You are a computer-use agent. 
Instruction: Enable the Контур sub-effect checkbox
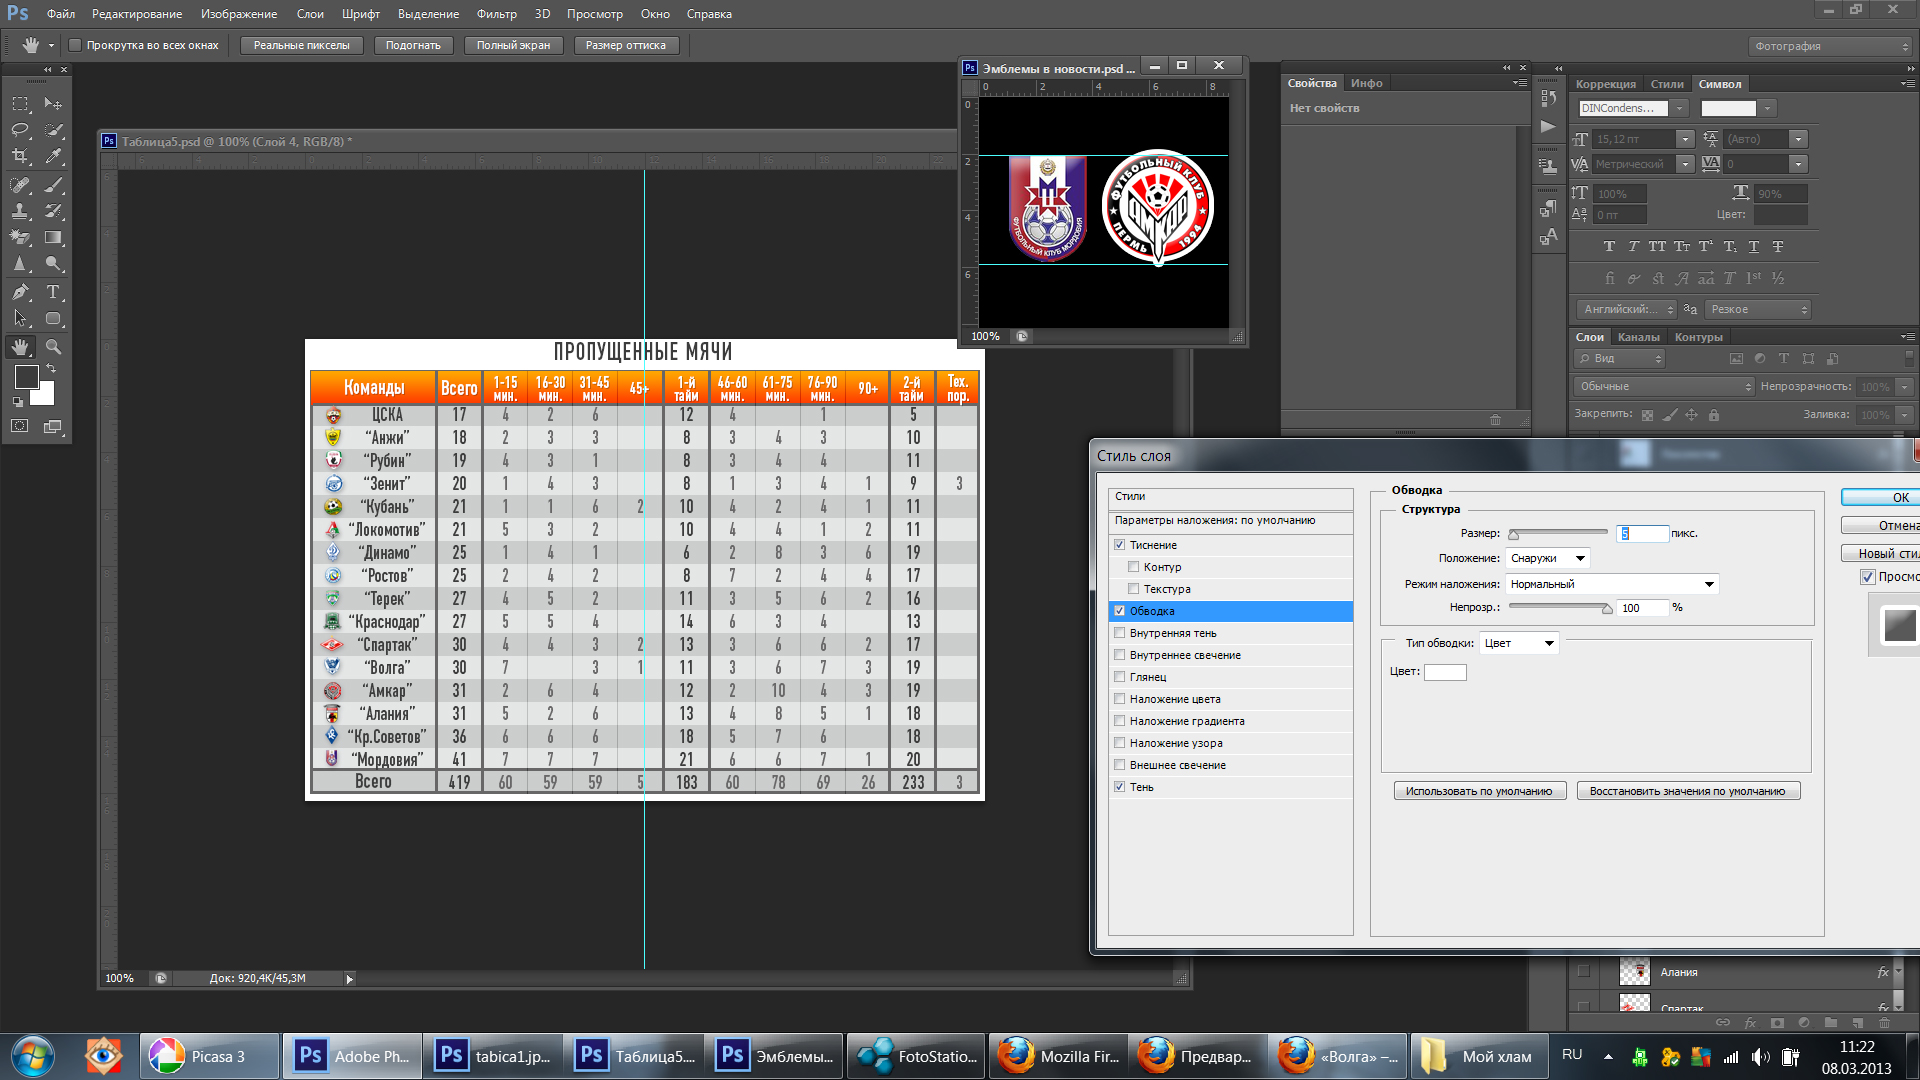tap(1134, 567)
